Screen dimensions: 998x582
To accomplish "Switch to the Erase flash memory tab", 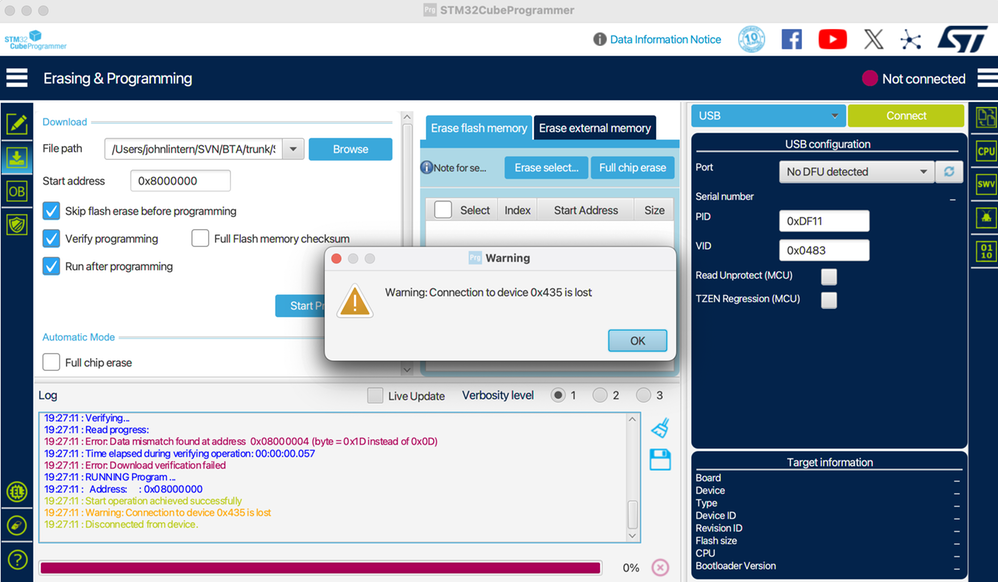I will point(477,128).
